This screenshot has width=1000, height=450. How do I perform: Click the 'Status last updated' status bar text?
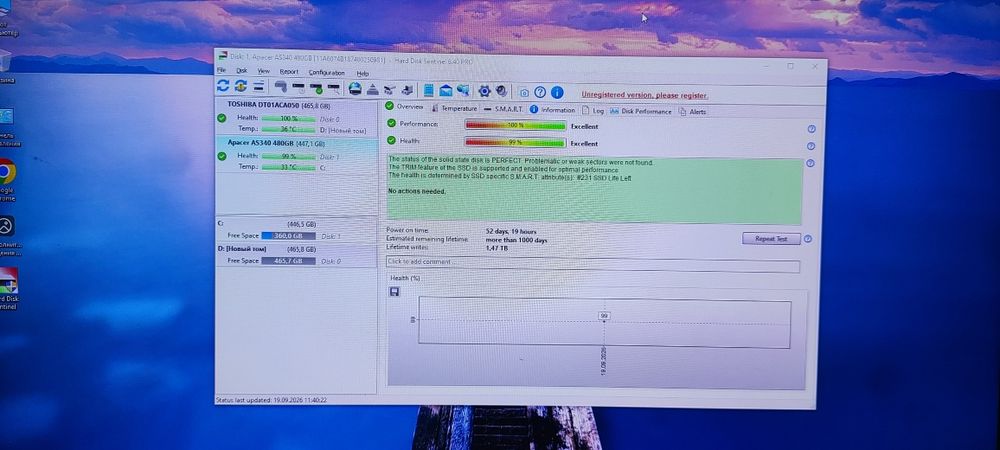(x=272, y=400)
